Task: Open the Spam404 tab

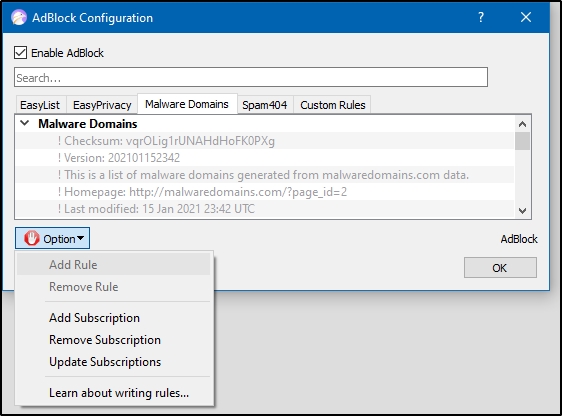Action: pos(265,105)
